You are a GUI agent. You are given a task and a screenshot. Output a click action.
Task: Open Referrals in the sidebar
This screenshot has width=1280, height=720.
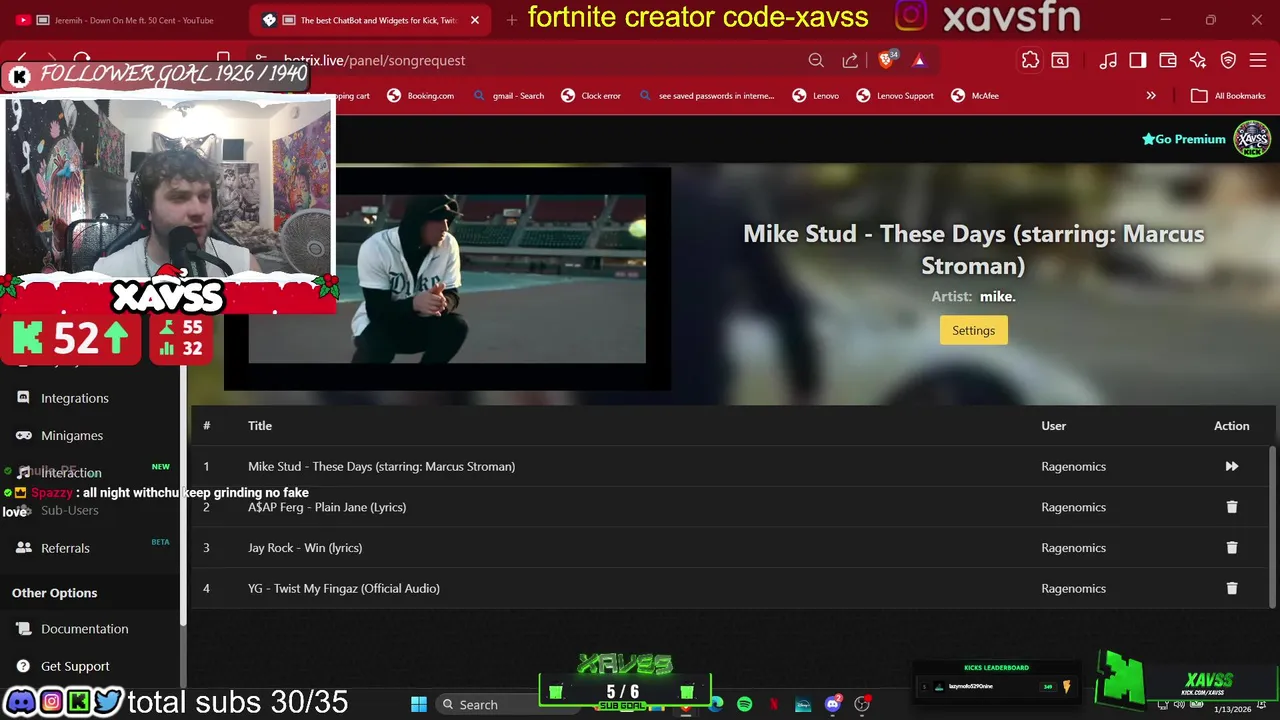click(65, 548)
